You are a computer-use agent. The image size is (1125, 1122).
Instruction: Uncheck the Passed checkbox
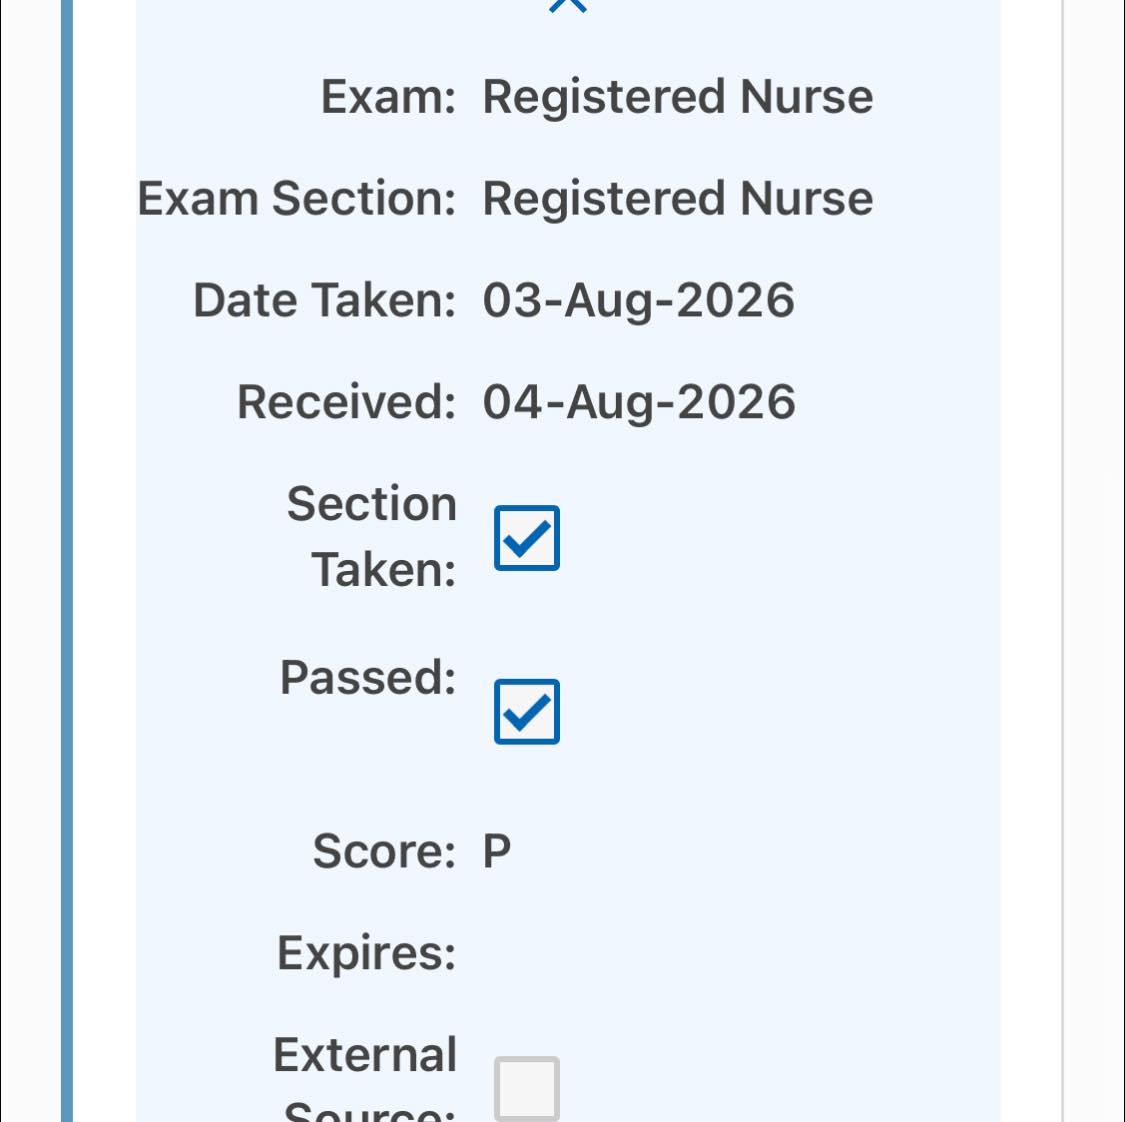click(527, 712)
